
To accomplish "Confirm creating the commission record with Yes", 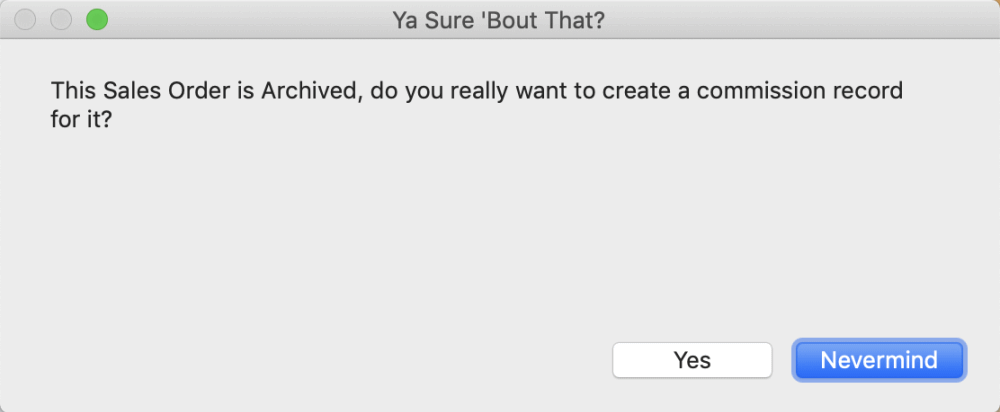I will (692, 360).
